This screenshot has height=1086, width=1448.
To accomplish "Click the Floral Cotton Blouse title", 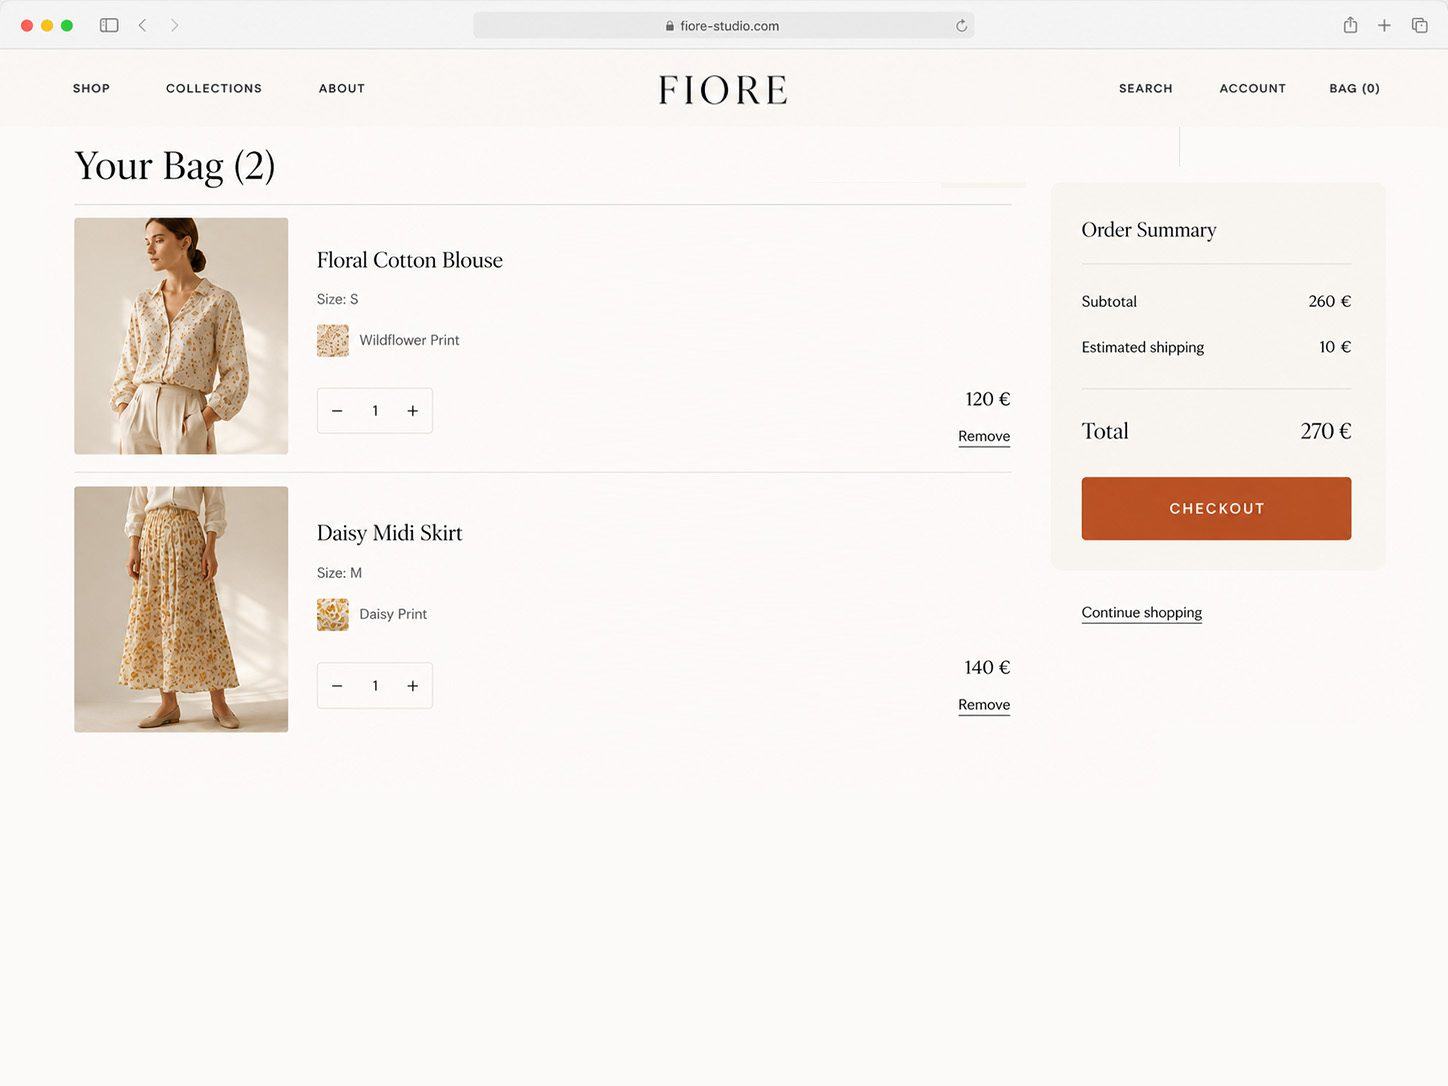I will [410, 260].
